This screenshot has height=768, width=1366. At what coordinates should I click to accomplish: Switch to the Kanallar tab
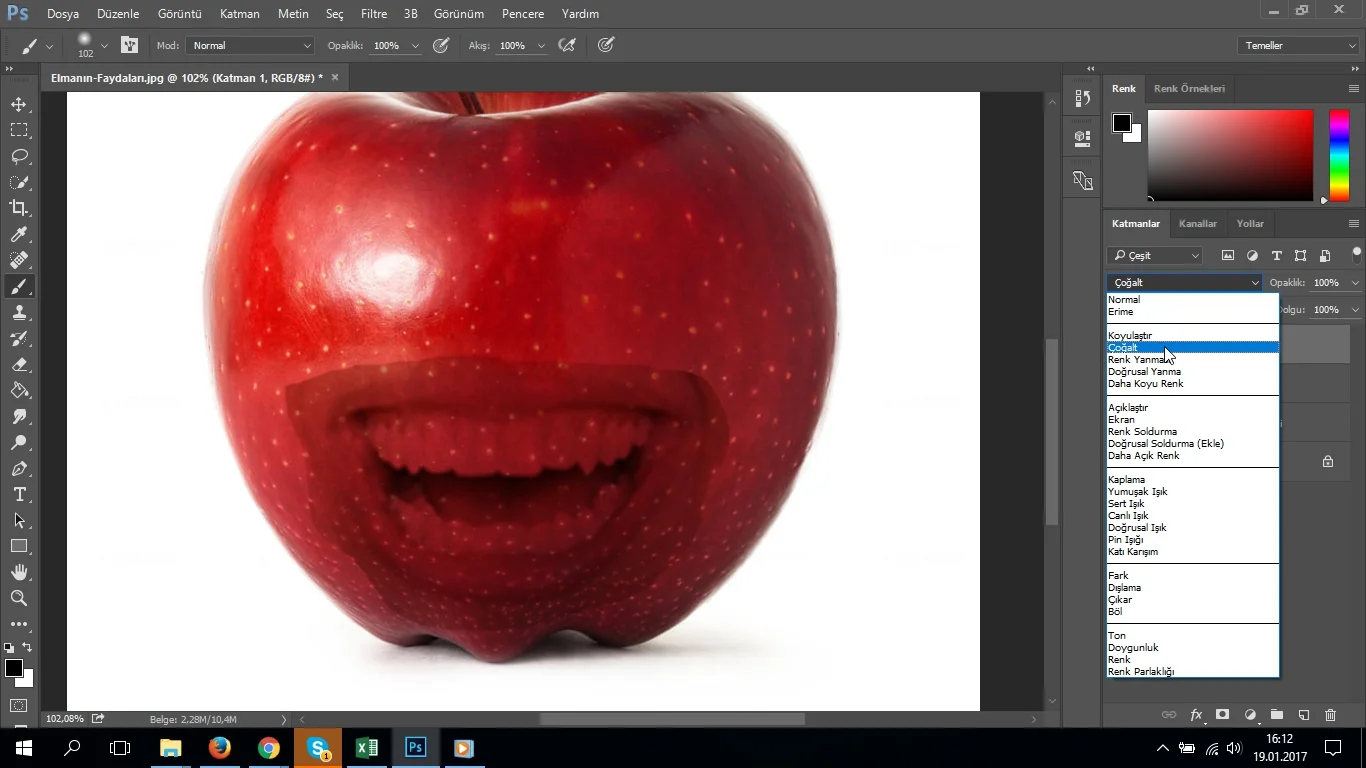(x=1197, y=223)
